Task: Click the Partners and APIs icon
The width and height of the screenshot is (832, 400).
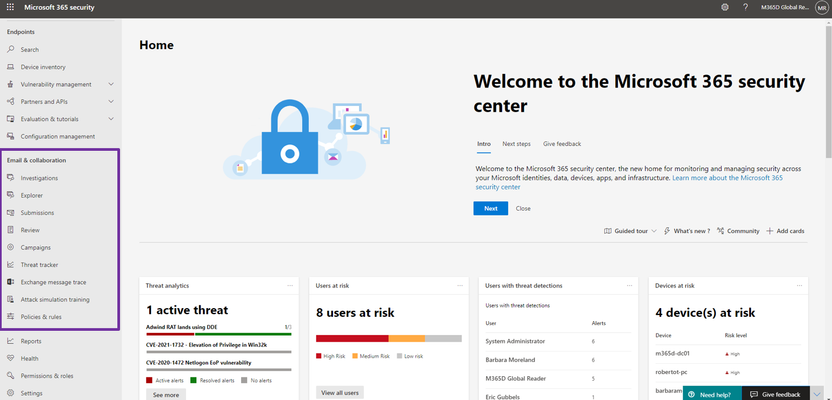Action: (x=11, y=101)
